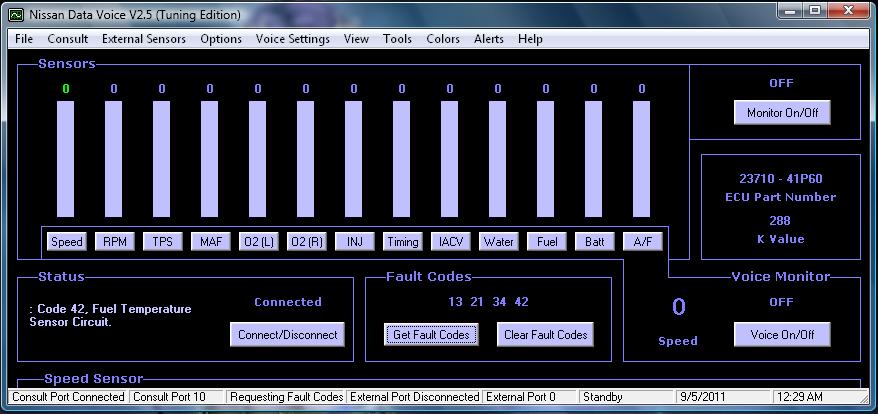The height and width of the screenshot is (414, 878).
Task: Click External Port 0 status entry
Action: [x=530, y=397]
